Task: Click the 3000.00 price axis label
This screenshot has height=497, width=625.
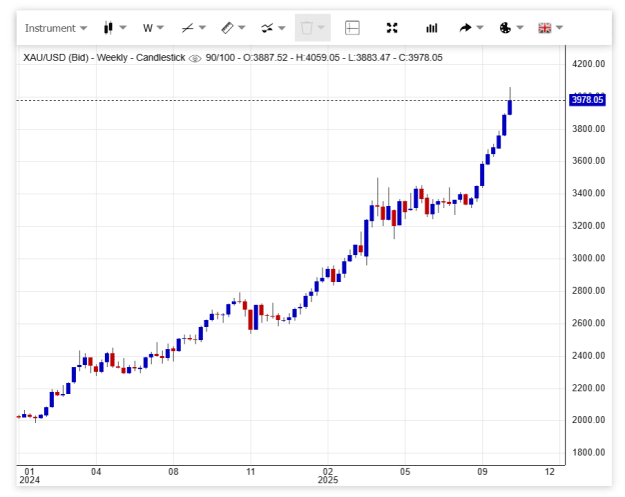Action: click(588, 258)
